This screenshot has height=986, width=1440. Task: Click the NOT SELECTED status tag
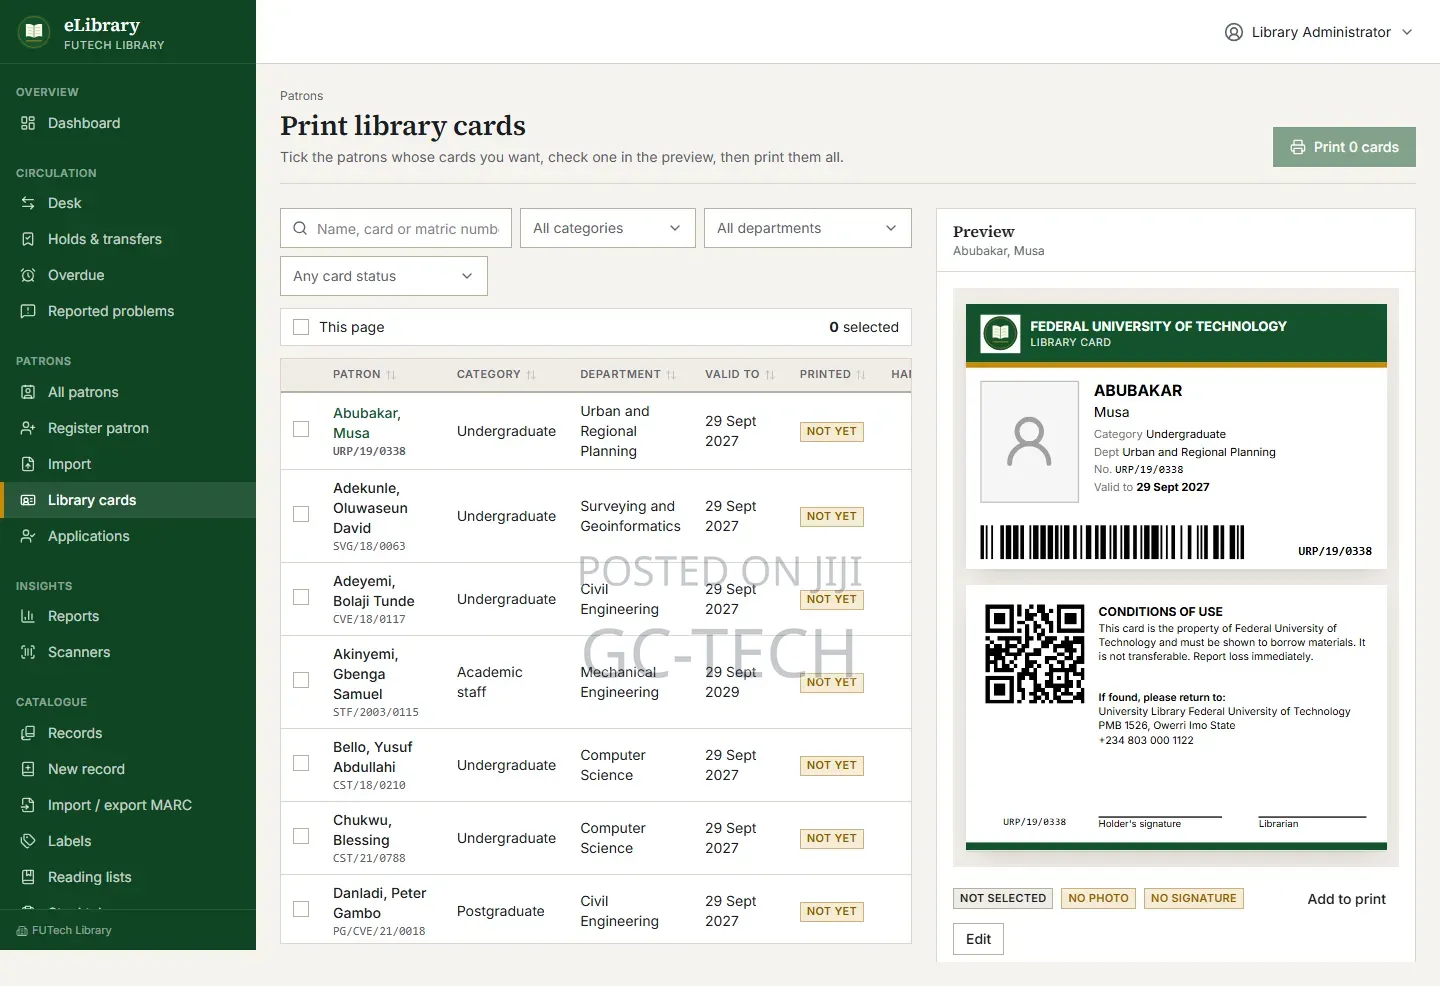1003,898
